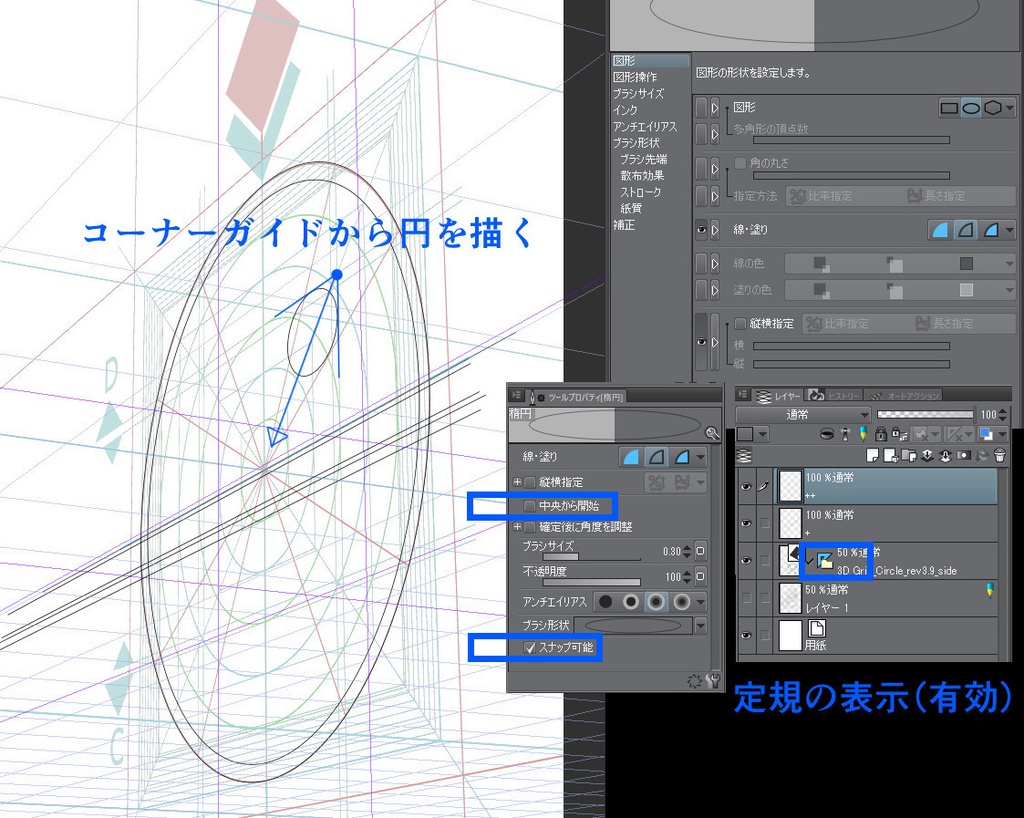The height and width of the screenshot is (818, 1024).
Task: Hide the 用紙 layer with its eye toggle
Action: [745, 637]
